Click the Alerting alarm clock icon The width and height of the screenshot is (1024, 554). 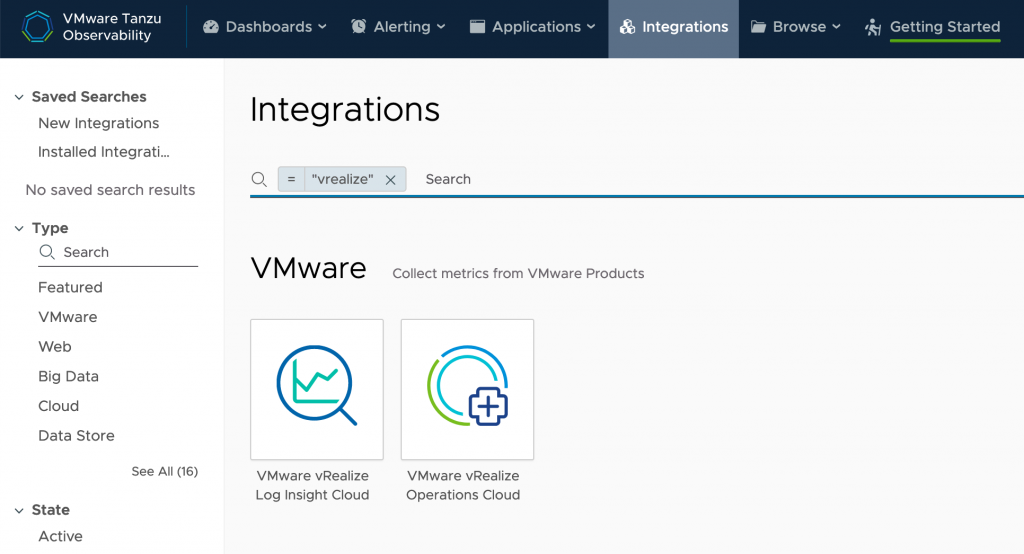[359, 27]
